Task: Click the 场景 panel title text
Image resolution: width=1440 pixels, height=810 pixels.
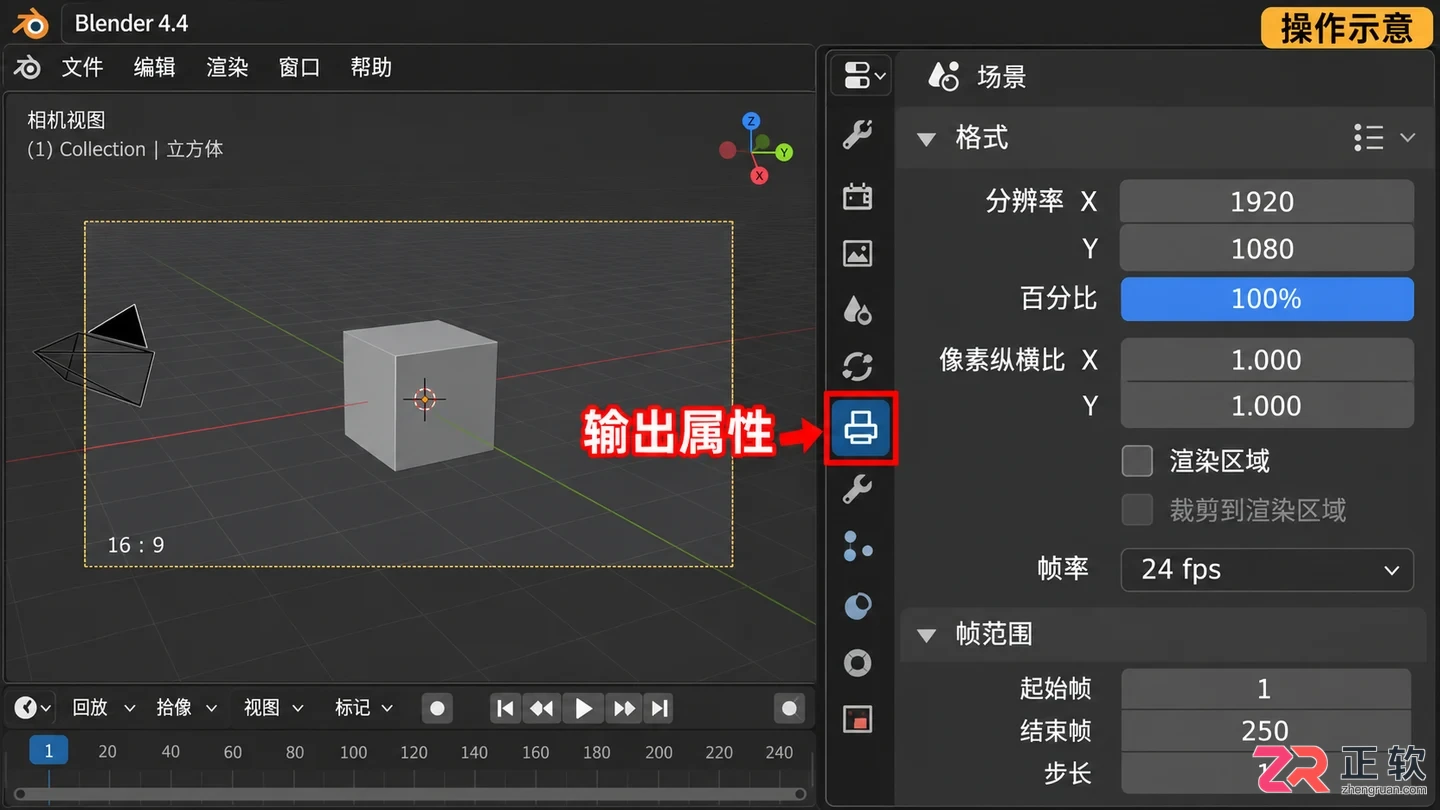Action: pyautogui.click(x=1002, y=77)
